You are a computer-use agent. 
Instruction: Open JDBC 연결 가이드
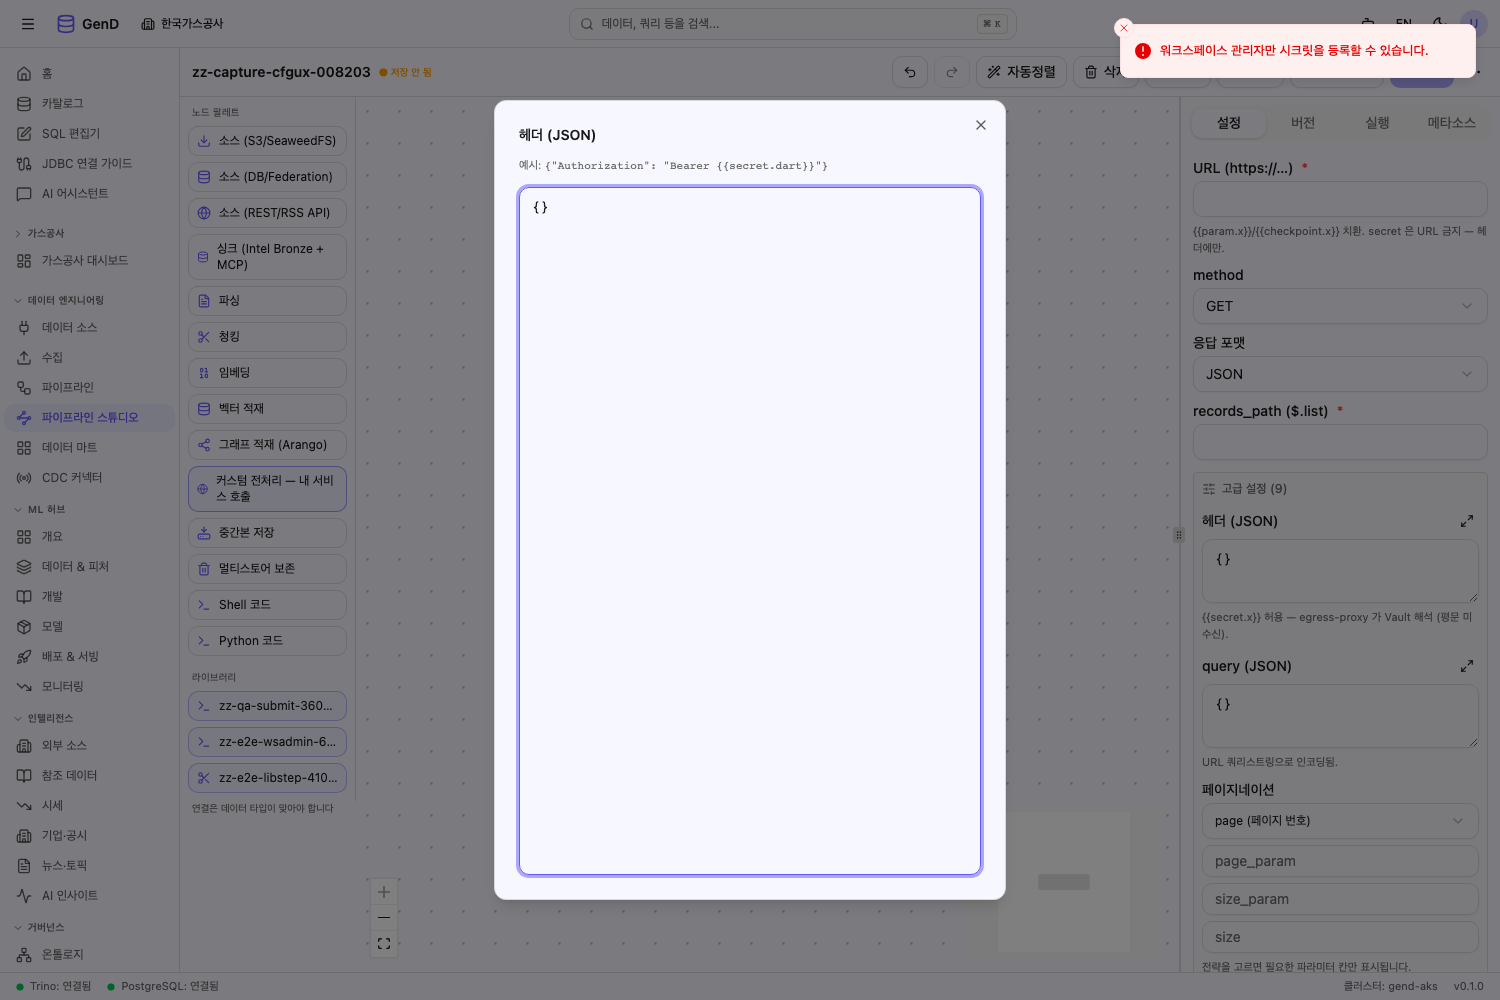coord(90,164)
